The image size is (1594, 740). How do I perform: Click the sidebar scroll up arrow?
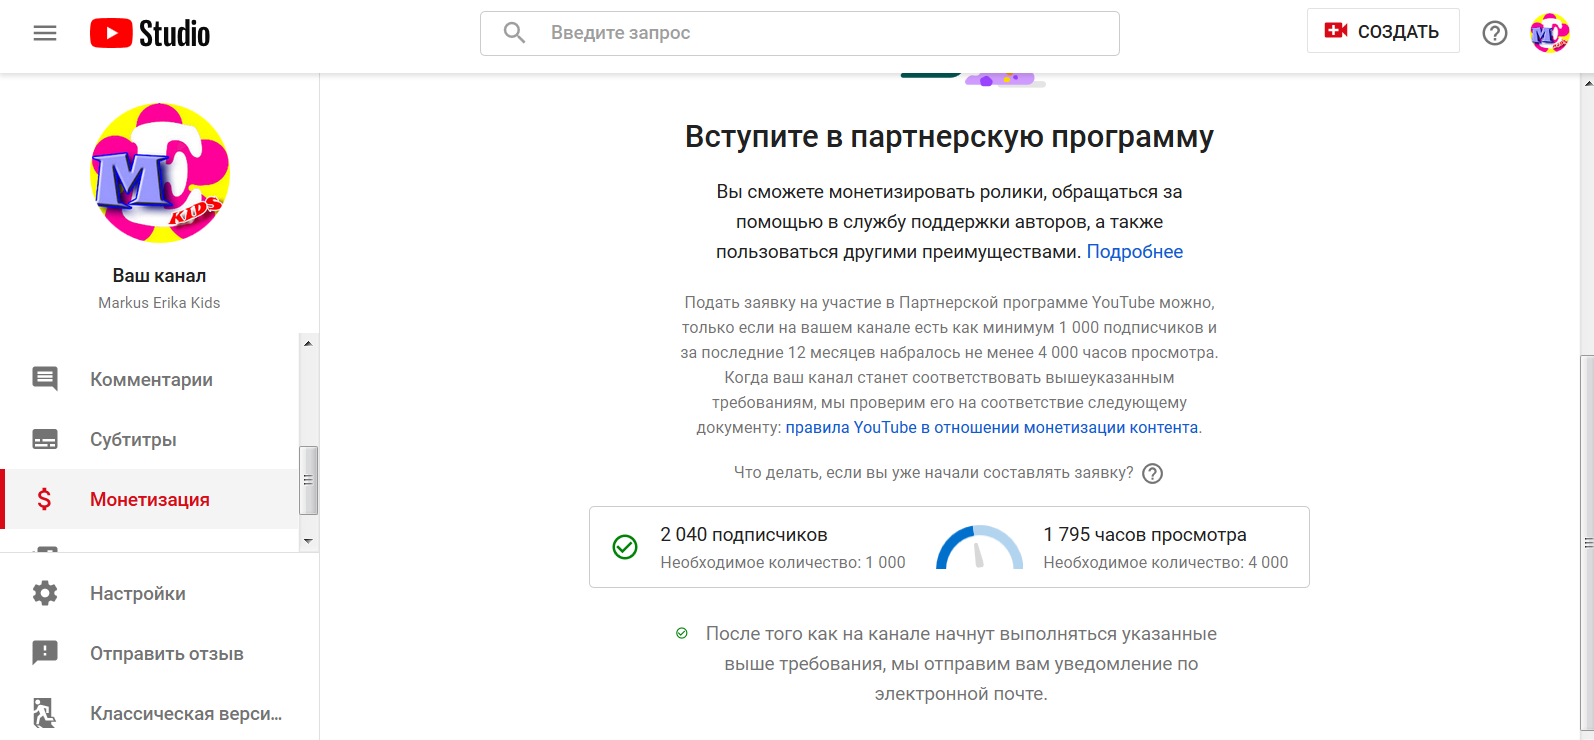[x=308, y=343]
